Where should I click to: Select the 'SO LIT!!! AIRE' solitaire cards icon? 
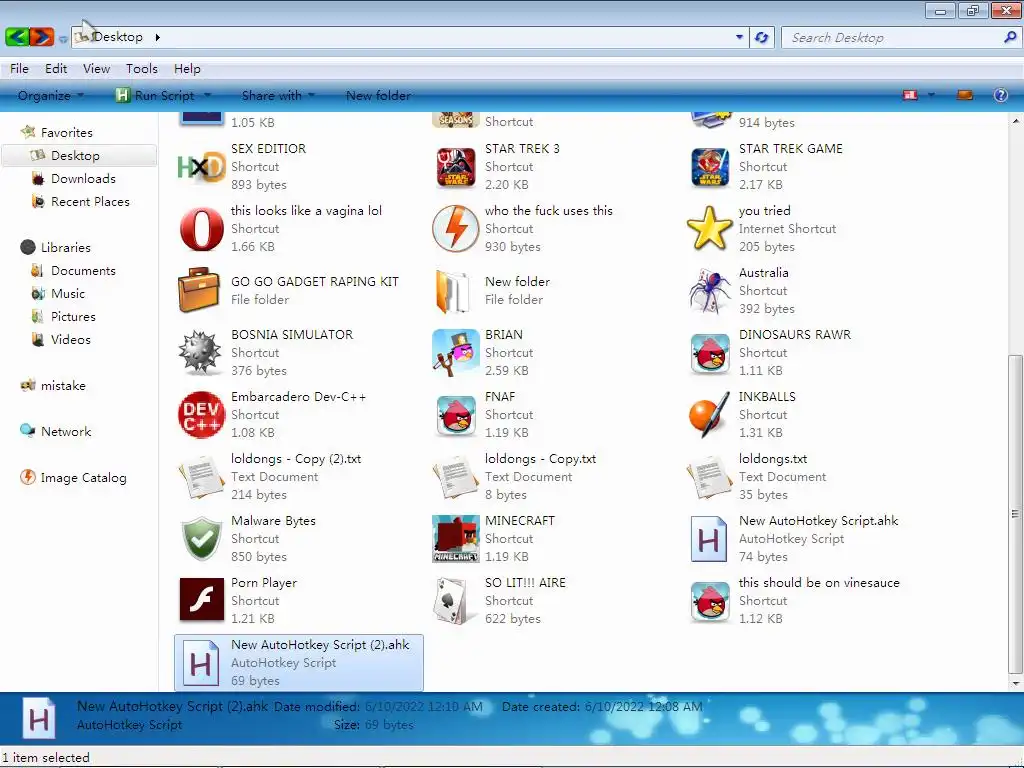click(x=451, y=601)
